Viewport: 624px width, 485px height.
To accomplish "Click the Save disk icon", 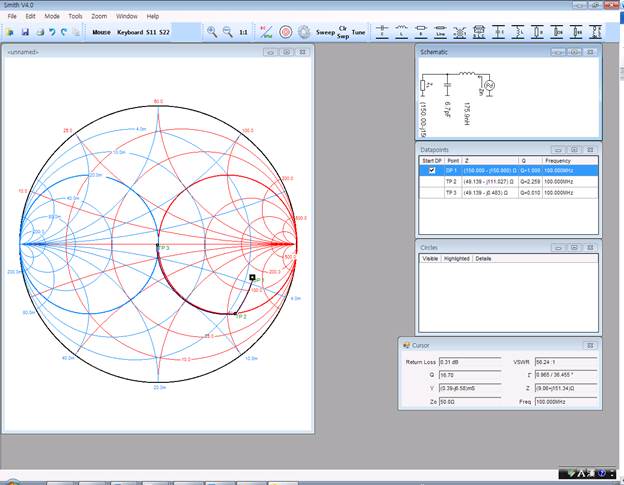I will pos(24,32).
